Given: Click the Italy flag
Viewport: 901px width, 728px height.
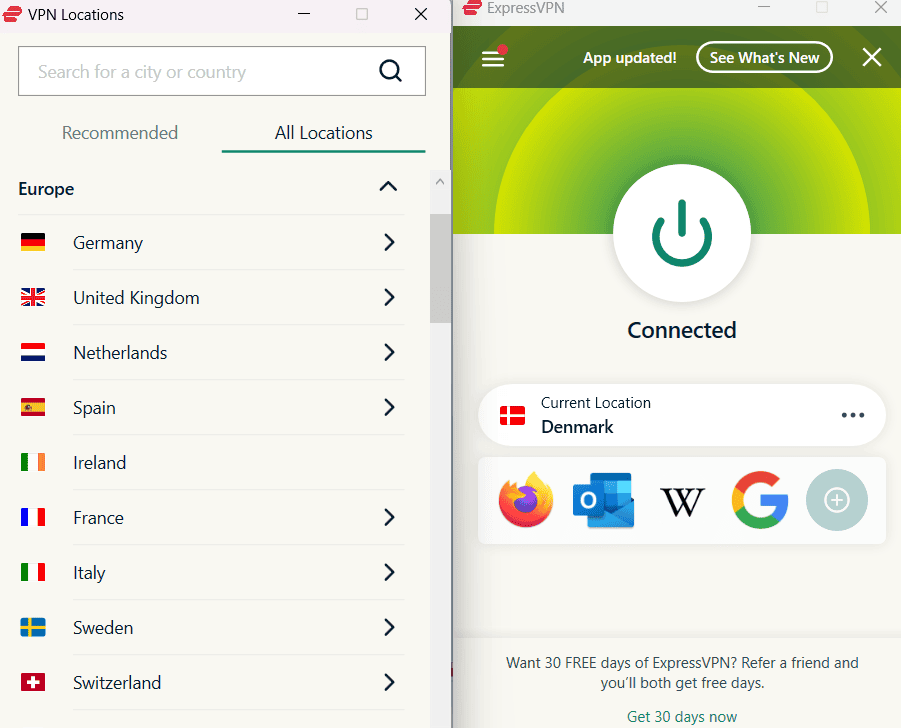Looking at the screenshot, I should [33, 572].
